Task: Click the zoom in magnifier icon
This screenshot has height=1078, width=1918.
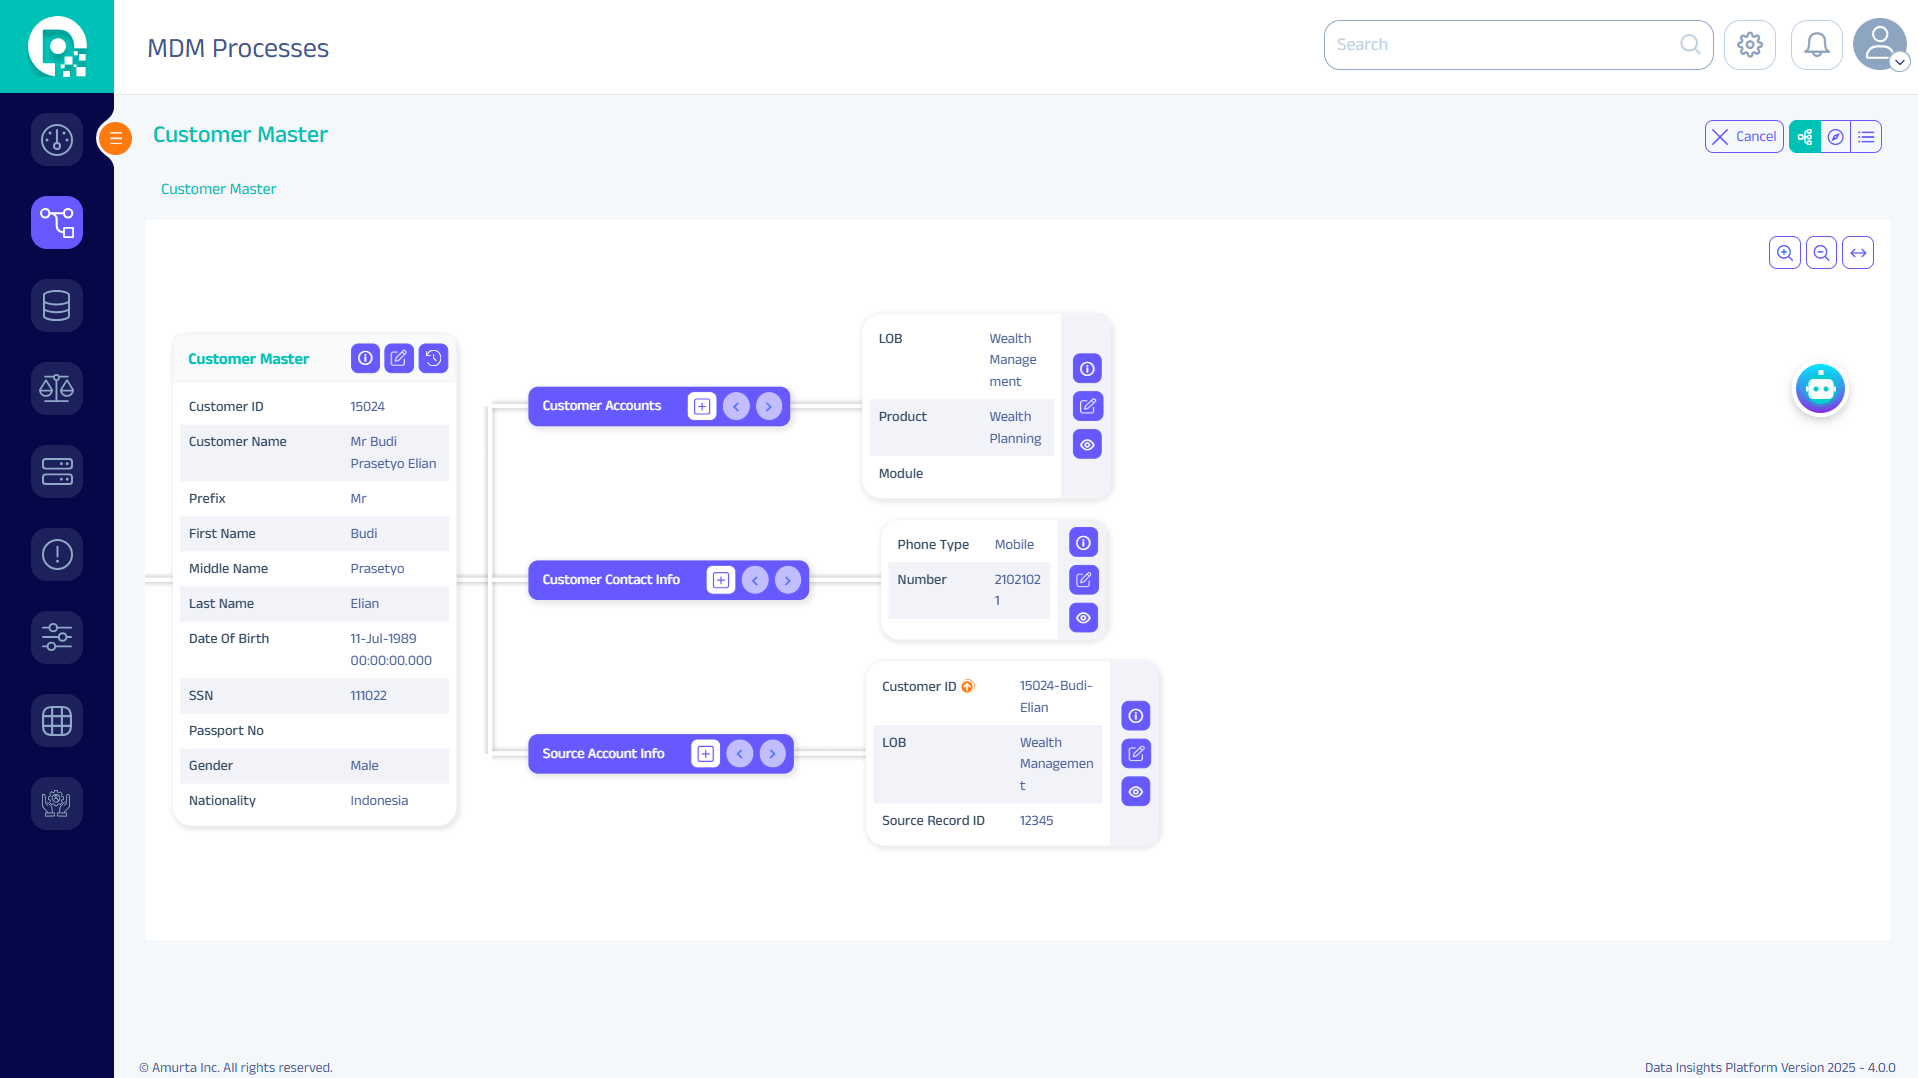Action: click(1784, 253)
